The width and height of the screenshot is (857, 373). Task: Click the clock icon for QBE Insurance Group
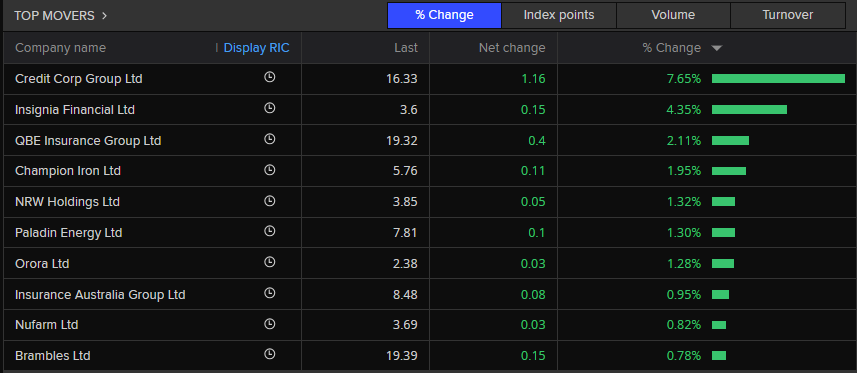coord(269,139)
